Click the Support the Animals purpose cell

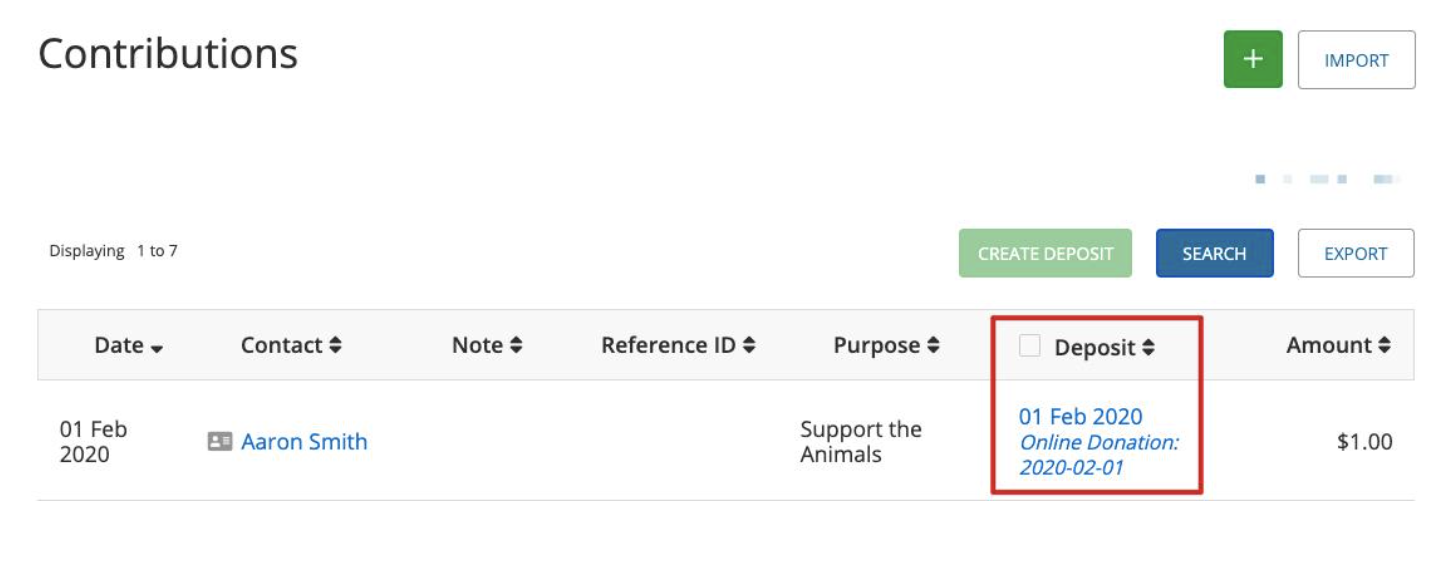pyautogui.click(x=861, y=441)
